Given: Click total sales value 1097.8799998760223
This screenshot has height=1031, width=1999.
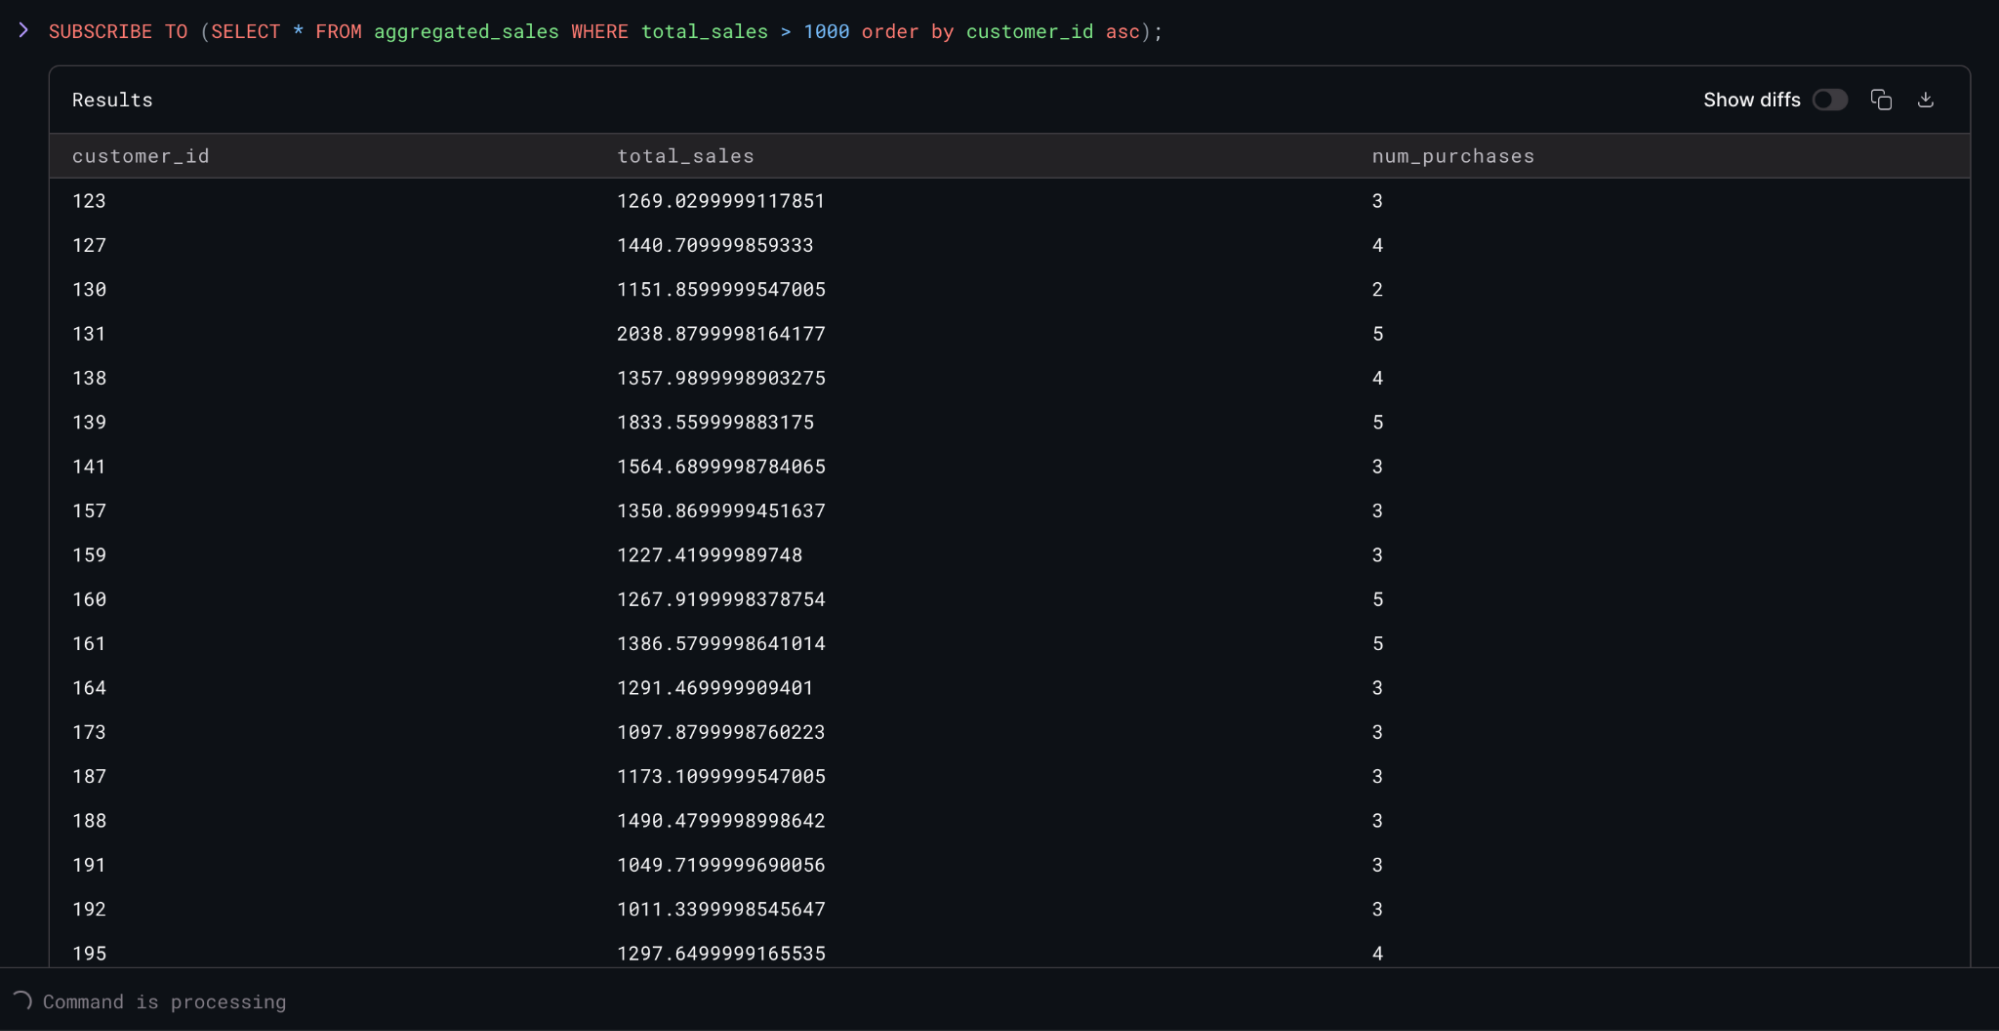Looking at the screenshot, I should click(x=721, y=732).
